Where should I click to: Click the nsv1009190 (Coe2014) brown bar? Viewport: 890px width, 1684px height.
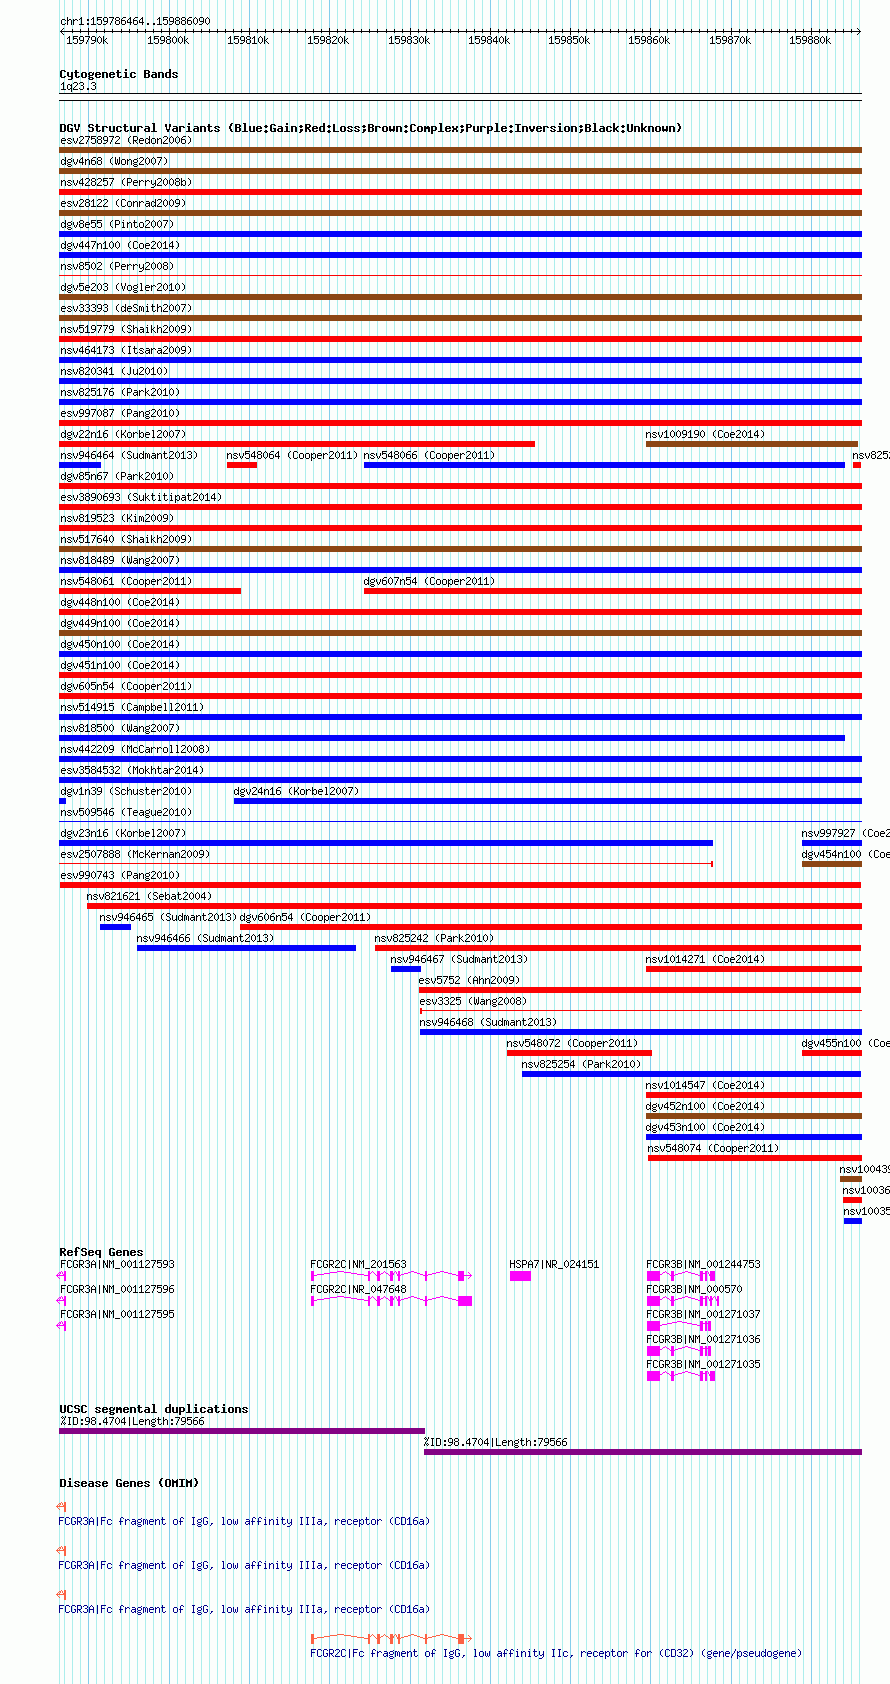752,444
